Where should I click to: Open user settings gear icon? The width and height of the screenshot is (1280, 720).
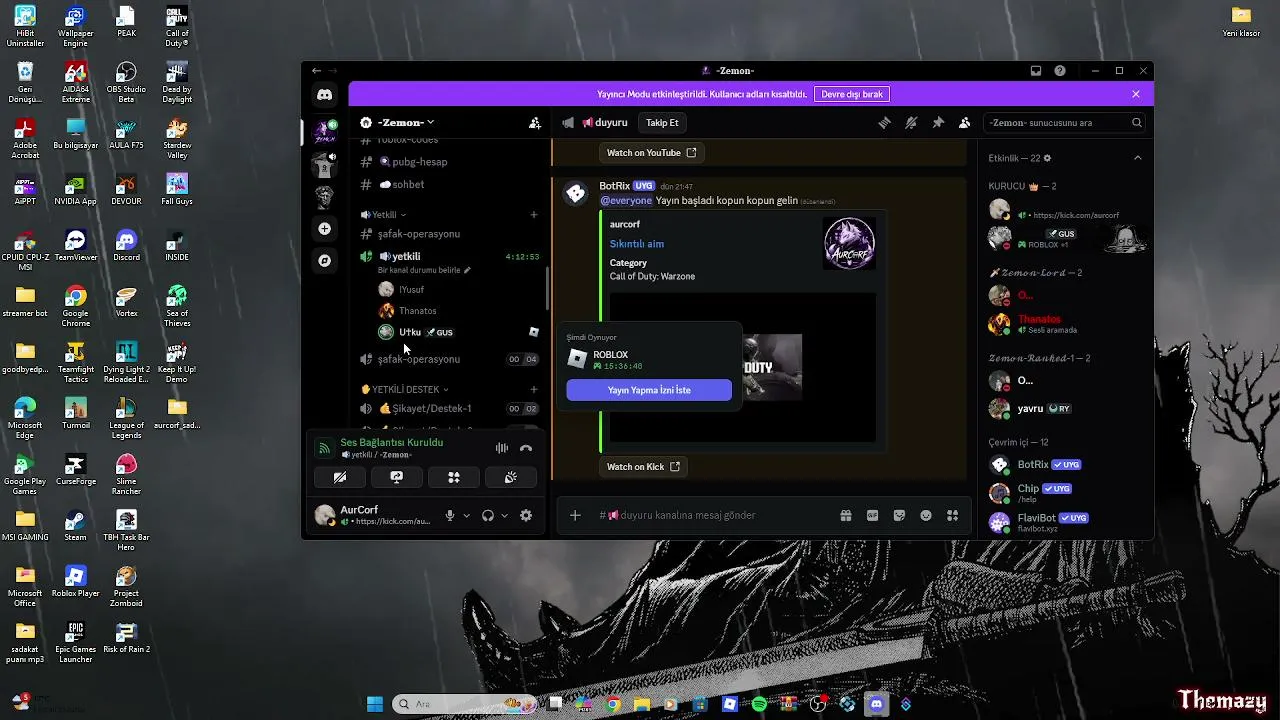[x=526, y=516]
